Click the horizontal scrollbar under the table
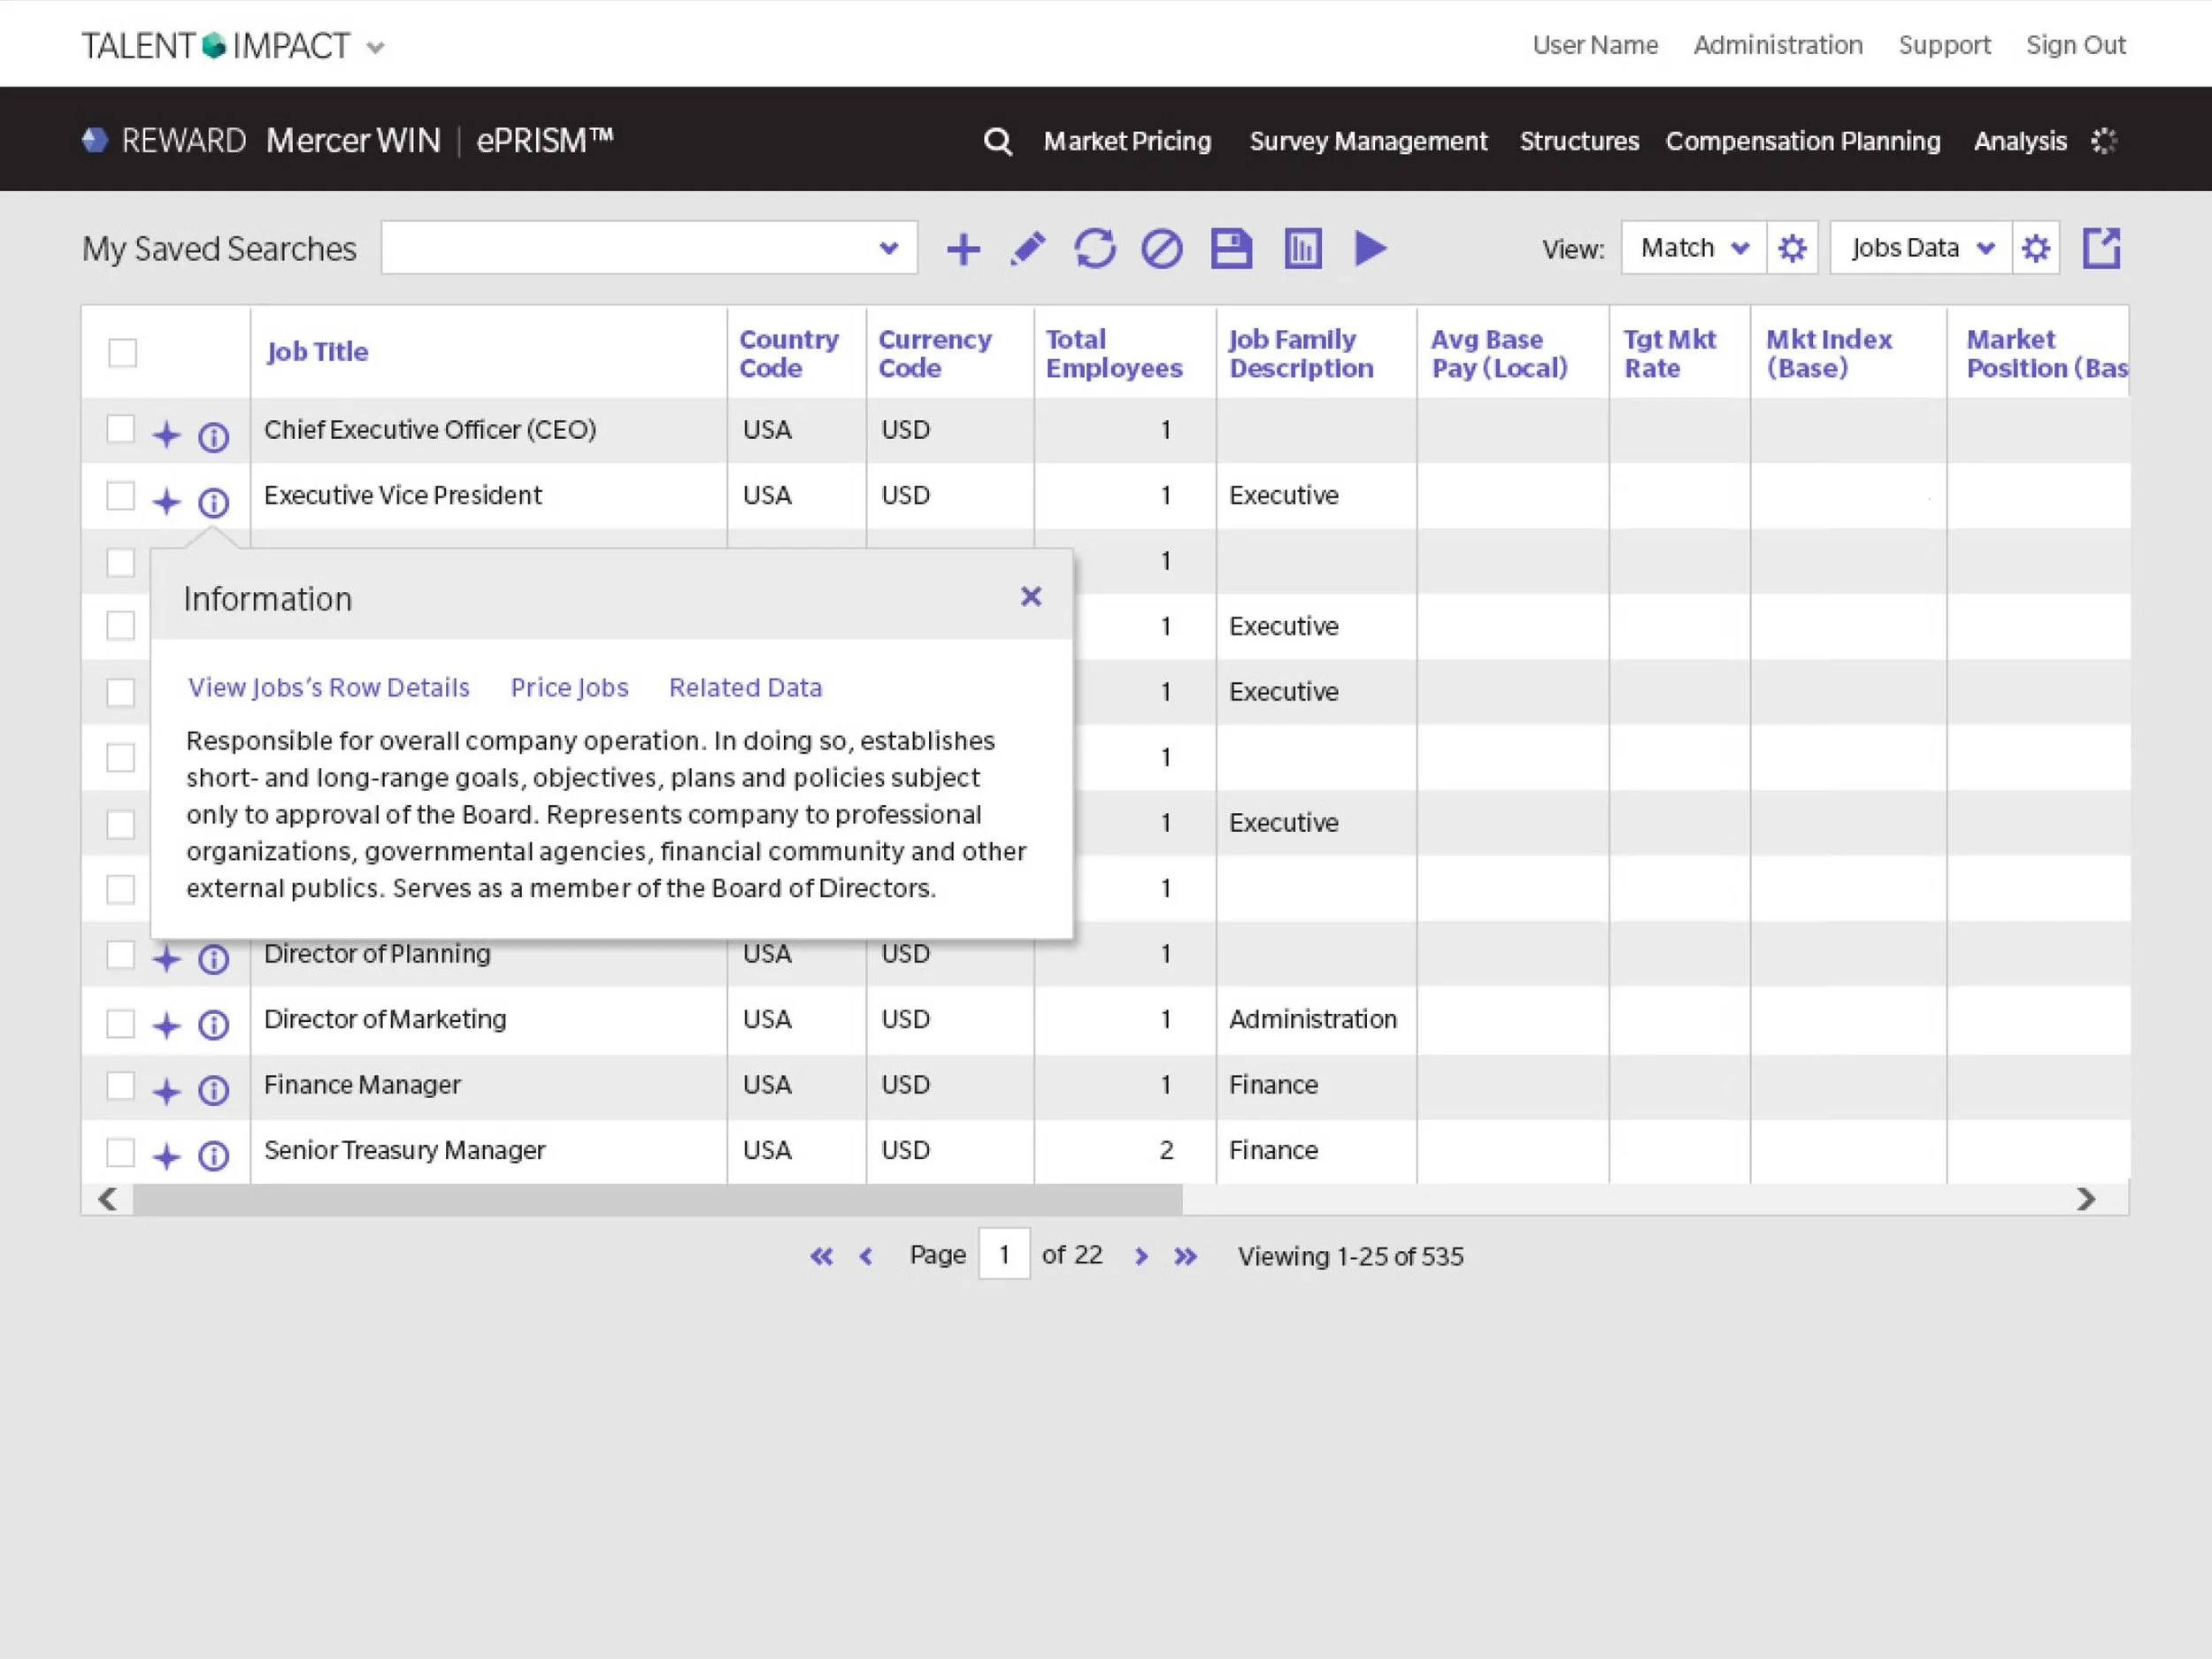This screenshot has width=2212, height=1659. [x=658, y=1199]
